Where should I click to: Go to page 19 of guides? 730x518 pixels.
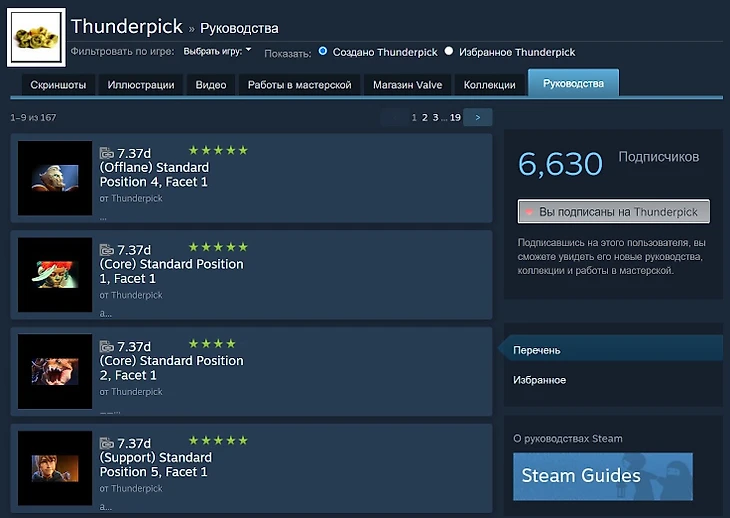coord(455,118)
